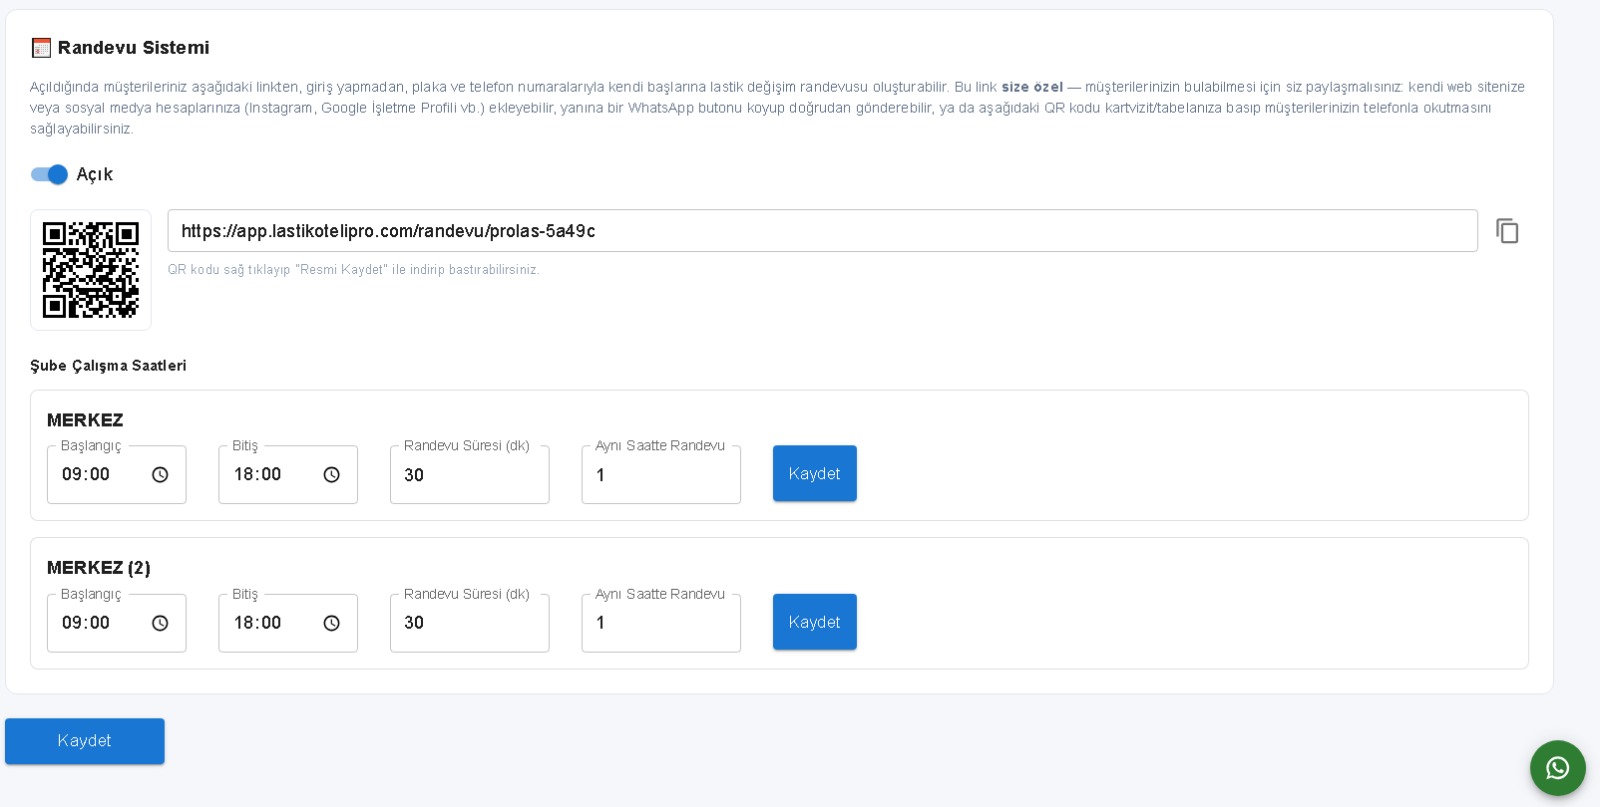Open time picker clock in MERKEZ Bitiş field
1600x807 pixels.
pyautogui.click(x=332, y=475)
